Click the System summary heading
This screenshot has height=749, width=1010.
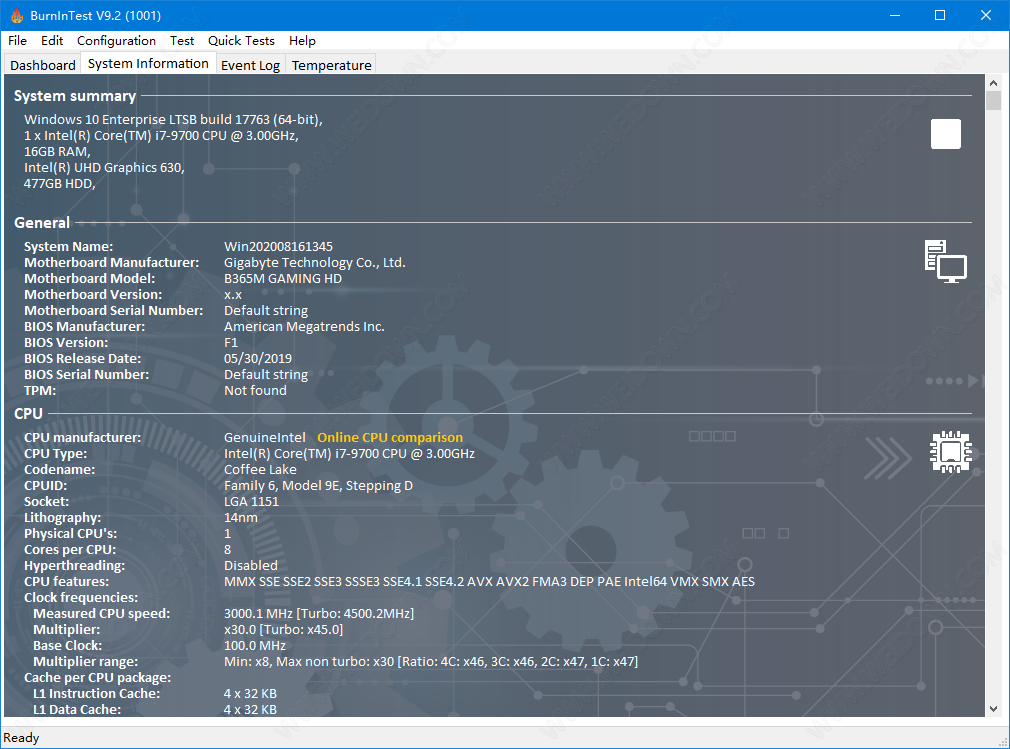pos(75,96)
